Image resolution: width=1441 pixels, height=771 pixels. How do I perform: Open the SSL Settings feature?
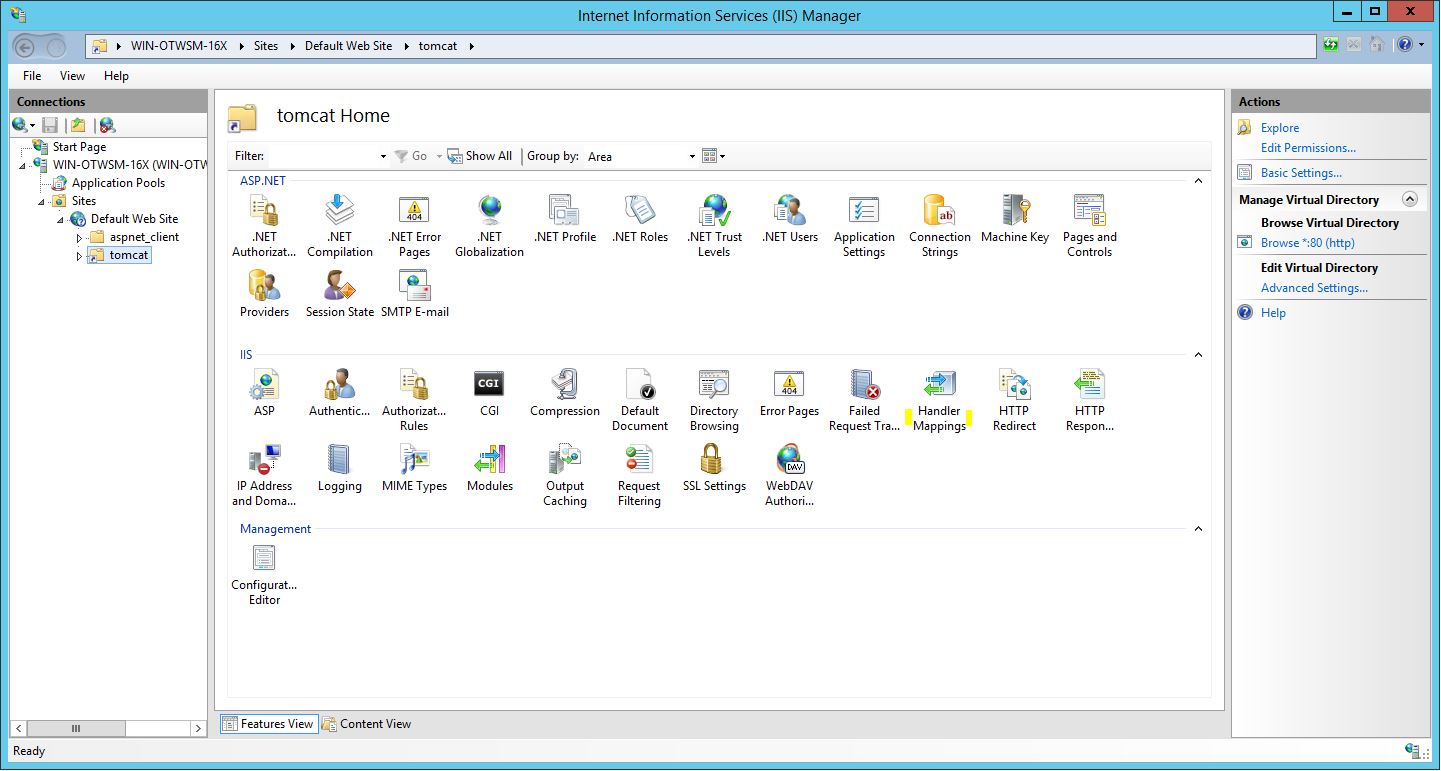point(714,468)
